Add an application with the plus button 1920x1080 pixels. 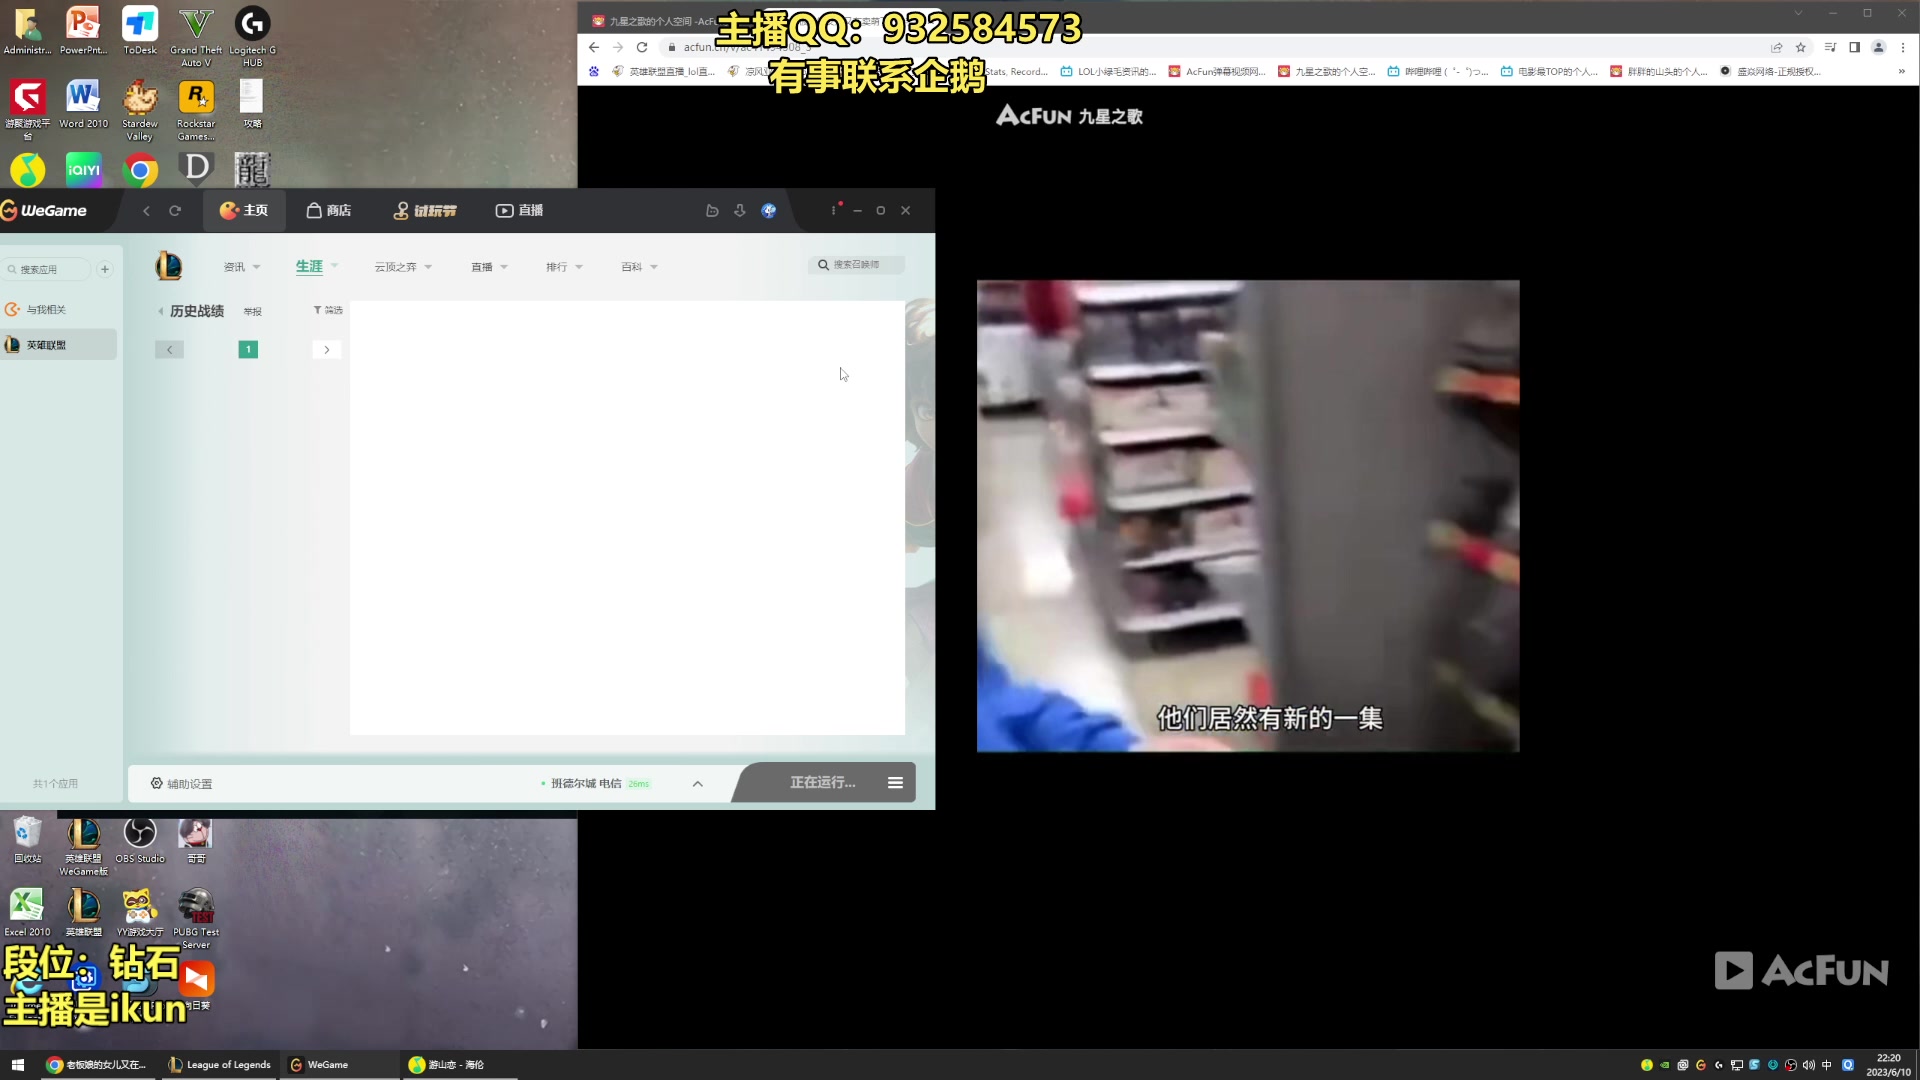click(x=105, y=269)
